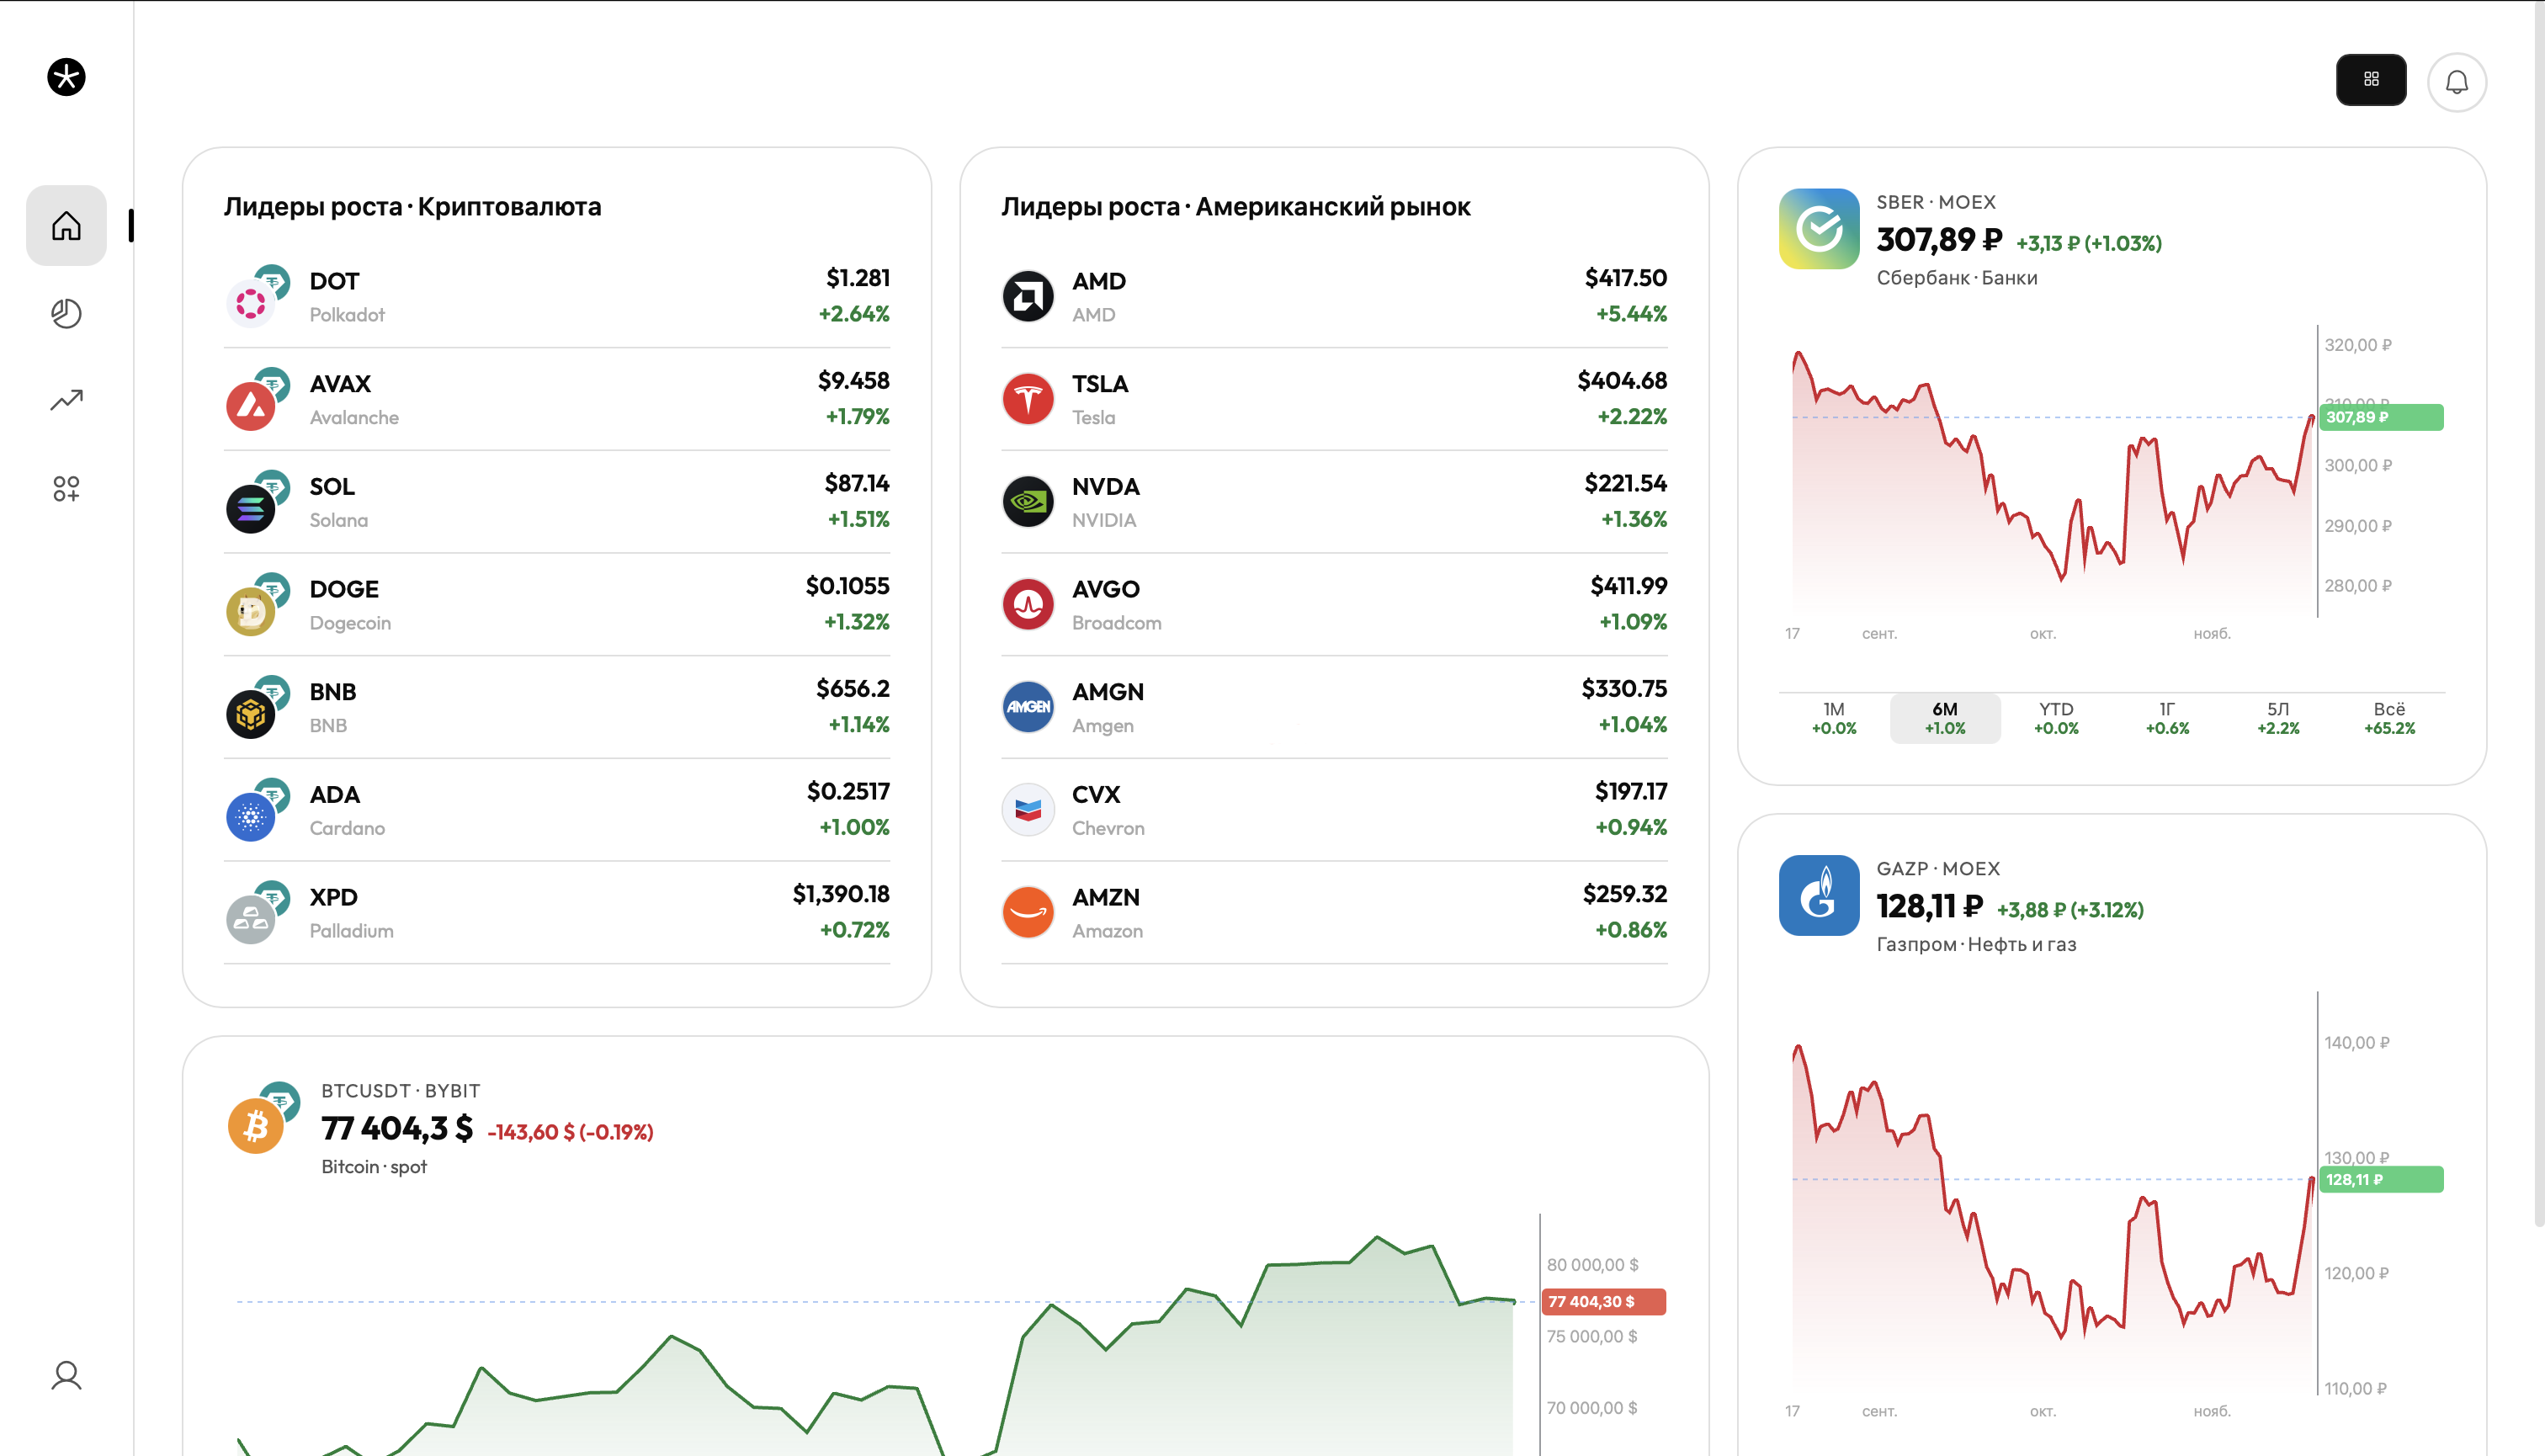
Task: Click the ADA price $0.2517
Action: point(848,791)
